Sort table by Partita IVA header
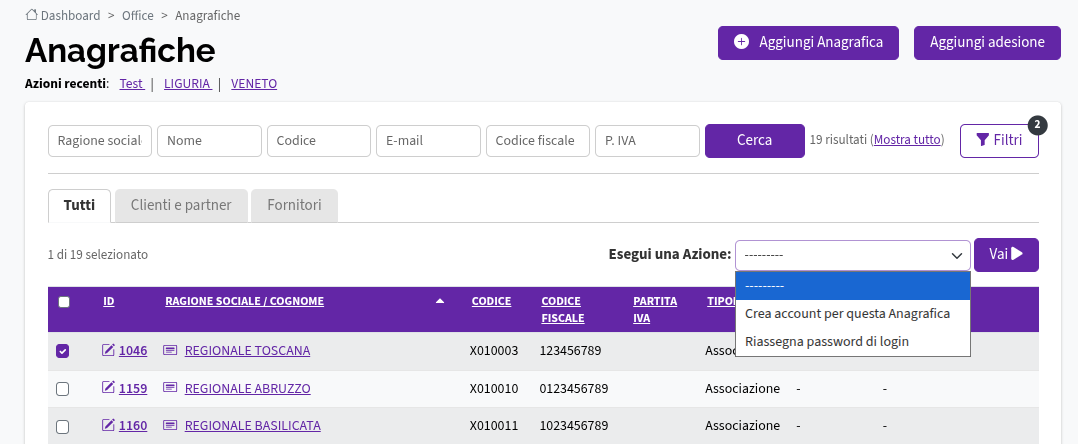 pos(655,310)
